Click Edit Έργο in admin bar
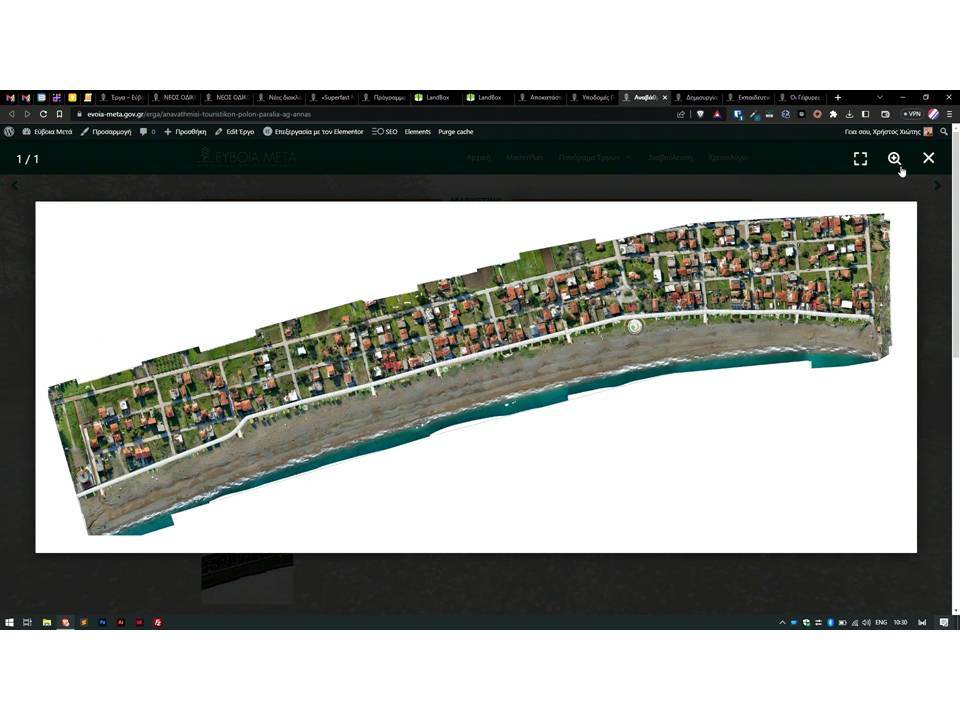Viewport: 960px width, 720px height. click(x=234, y=132)
